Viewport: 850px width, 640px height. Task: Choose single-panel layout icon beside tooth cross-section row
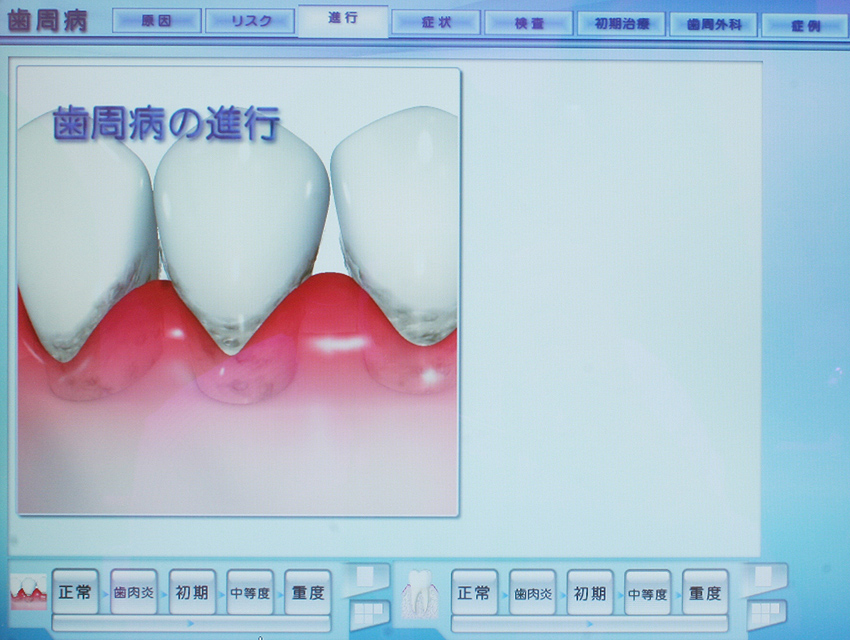point(765,578)
